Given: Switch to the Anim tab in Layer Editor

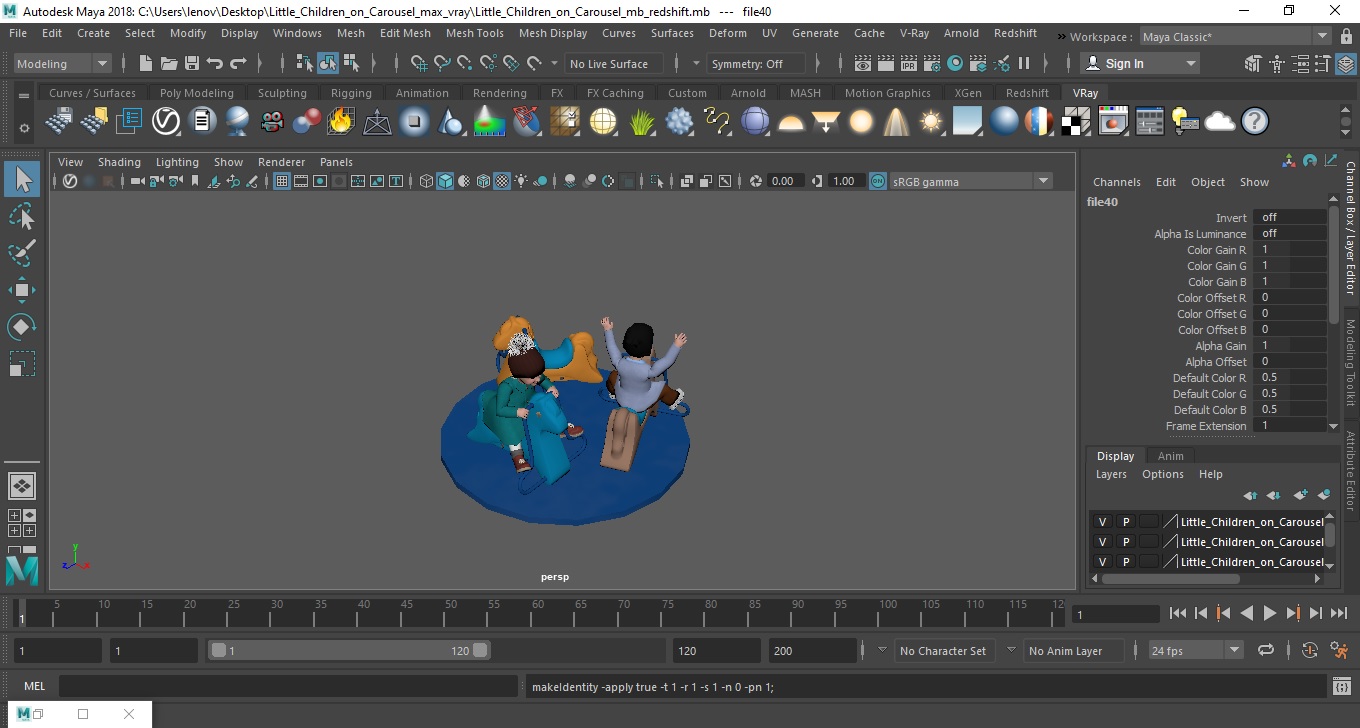Looking at the screenshot, I should tap(1170, 456).
